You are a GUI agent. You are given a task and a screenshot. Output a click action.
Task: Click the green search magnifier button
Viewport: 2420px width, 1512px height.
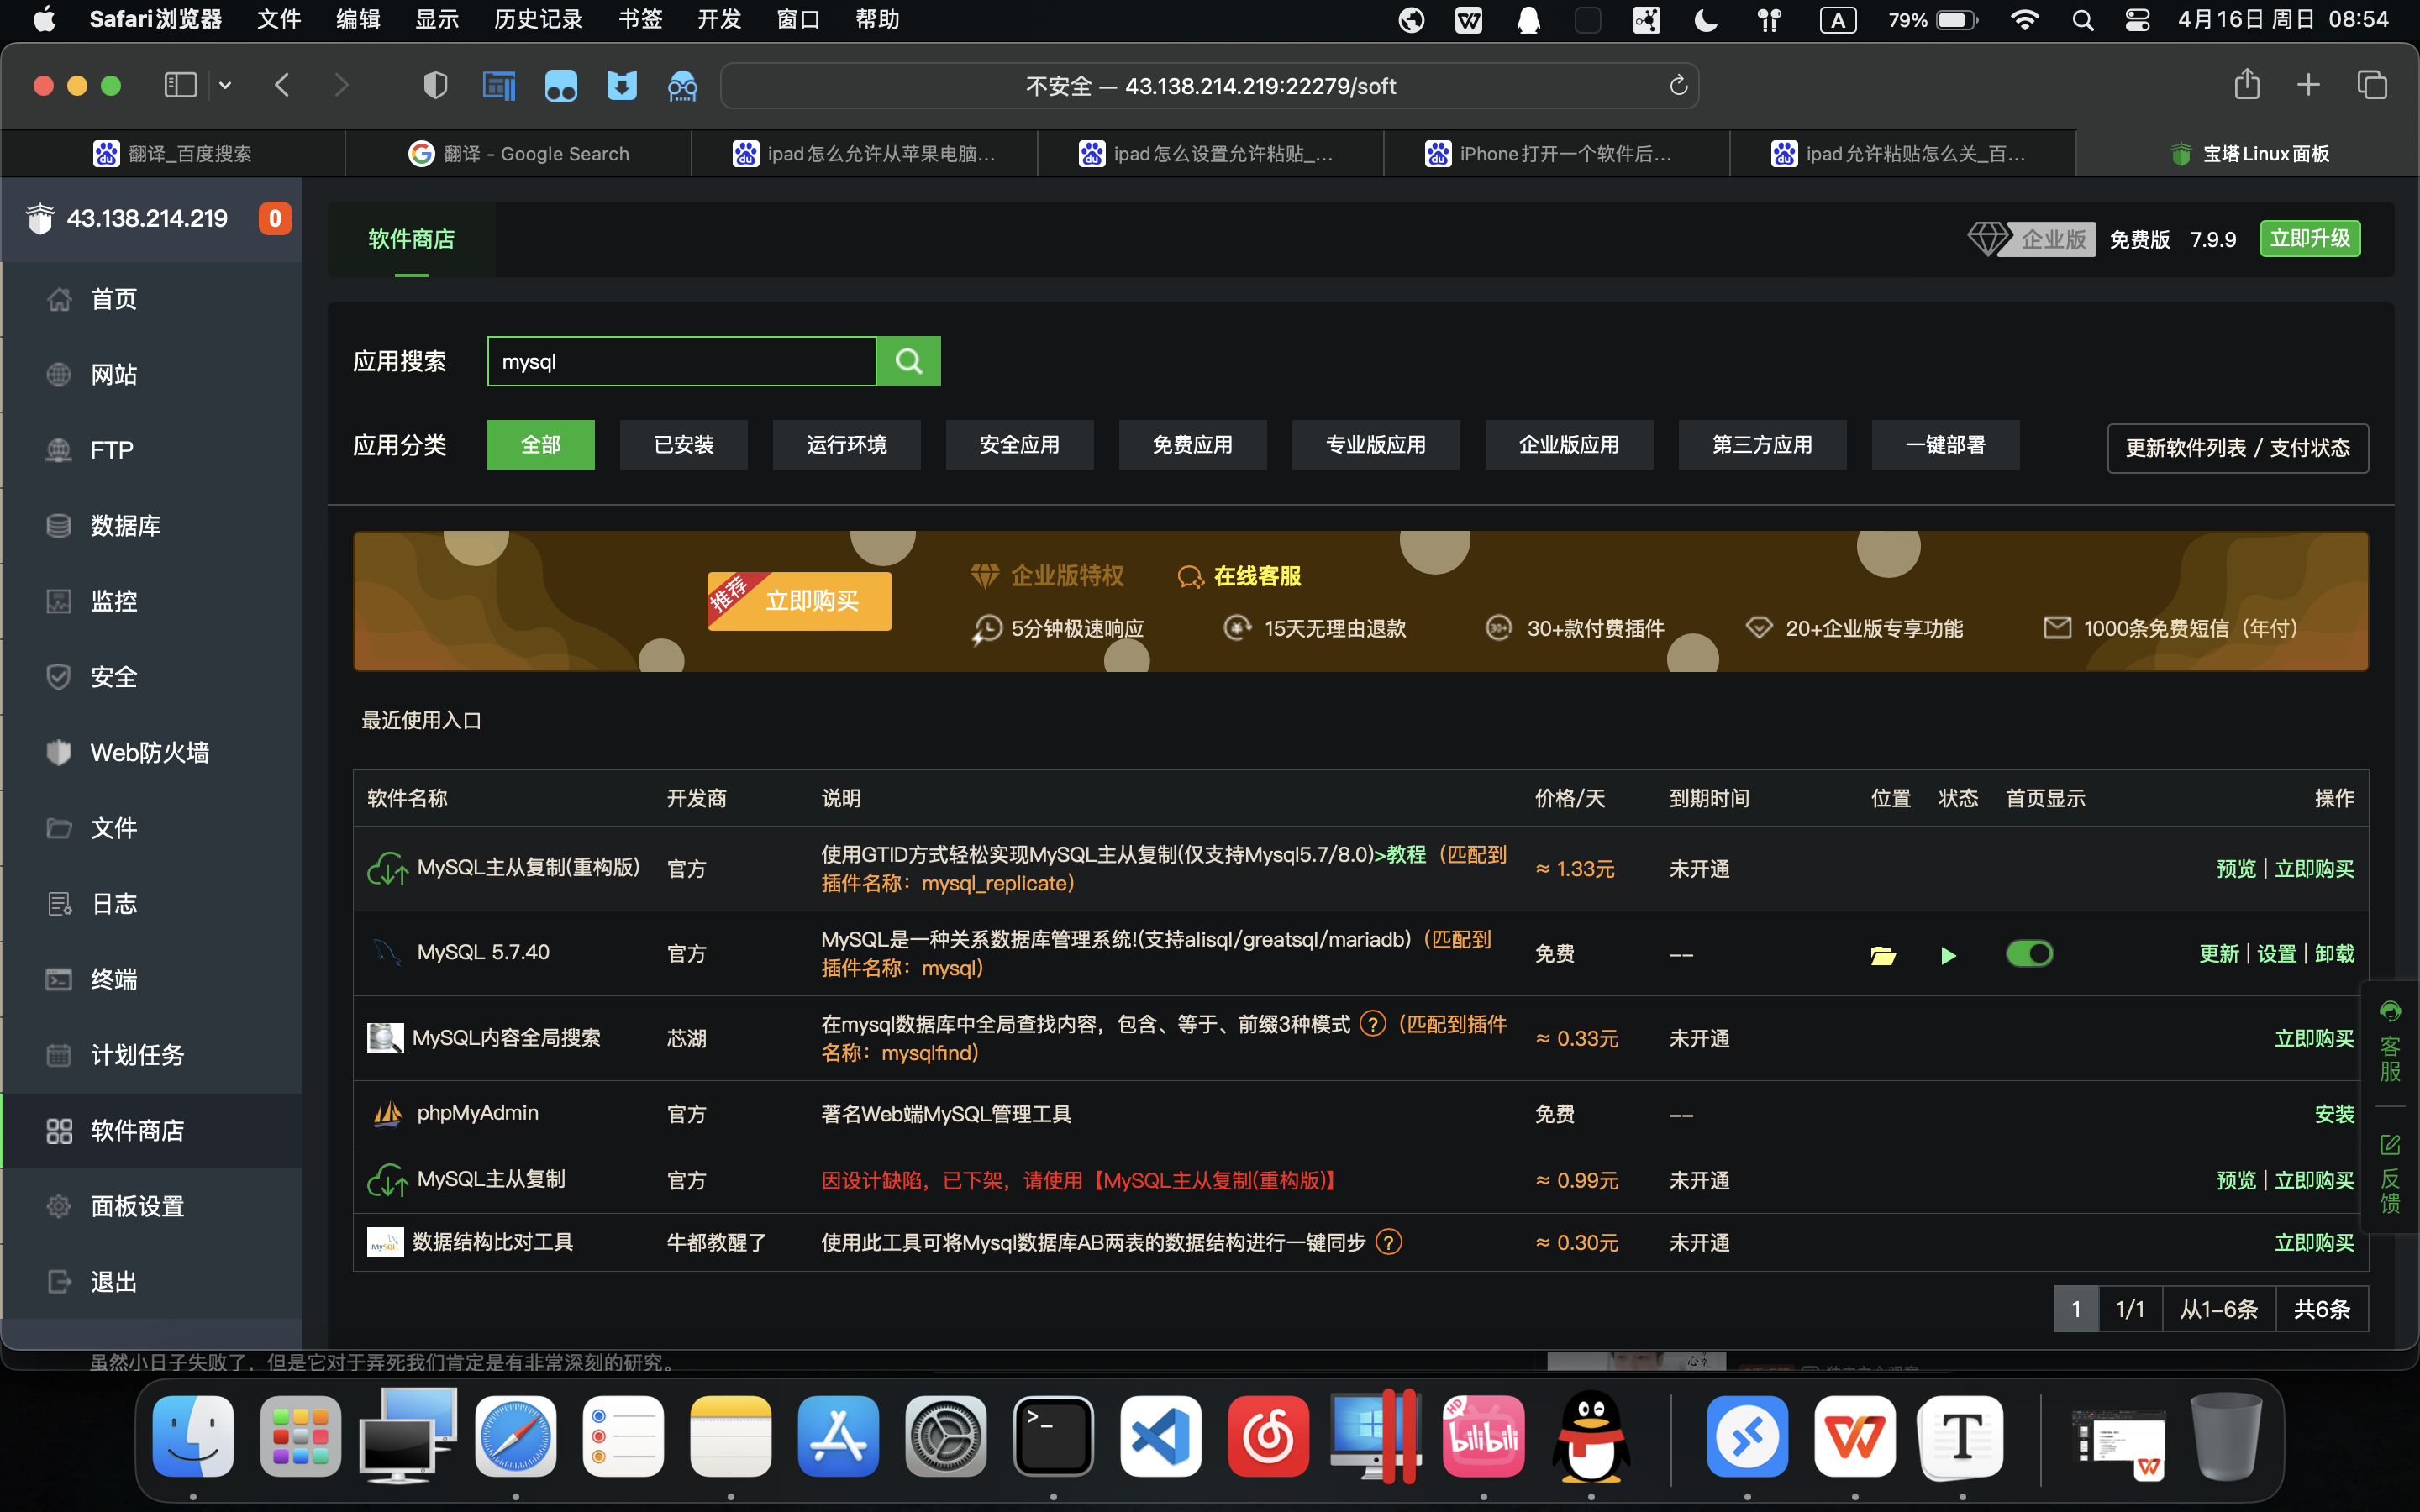pos(908,361)
